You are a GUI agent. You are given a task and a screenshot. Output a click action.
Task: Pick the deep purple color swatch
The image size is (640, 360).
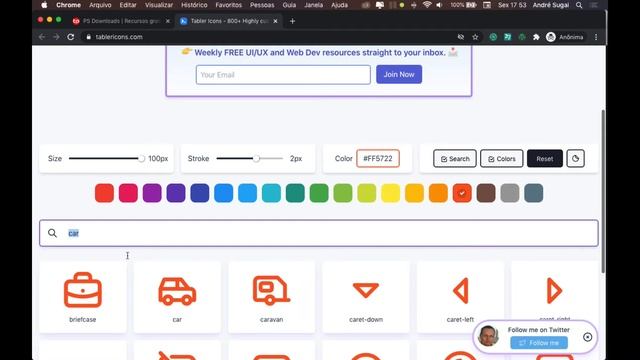[x=176, y=193]
